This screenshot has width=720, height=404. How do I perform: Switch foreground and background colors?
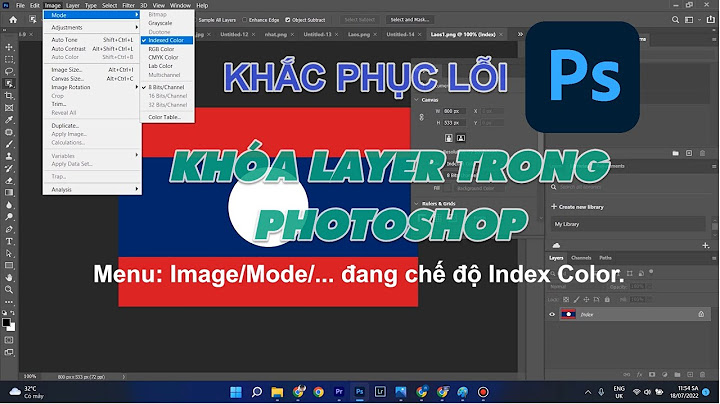point(12,313)
